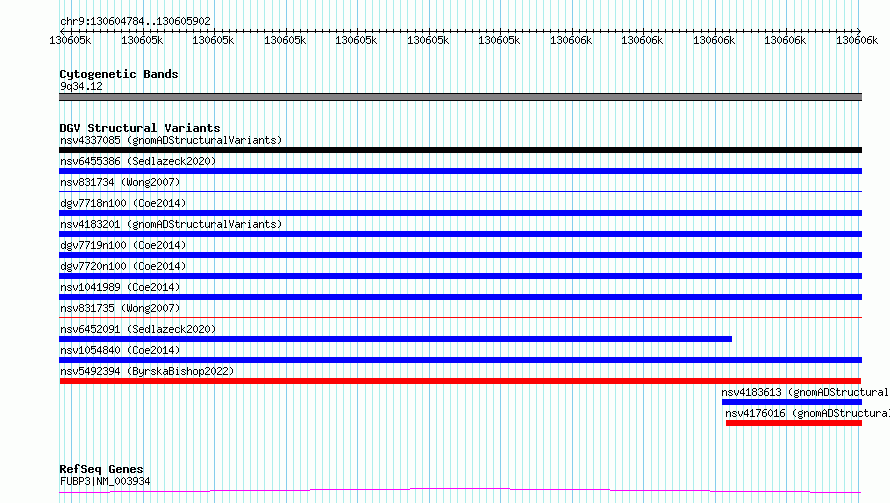Viewport: 890px width, 503px height.
Task: Click the 9q34.12 band label
Action: [x=81, y=86]
